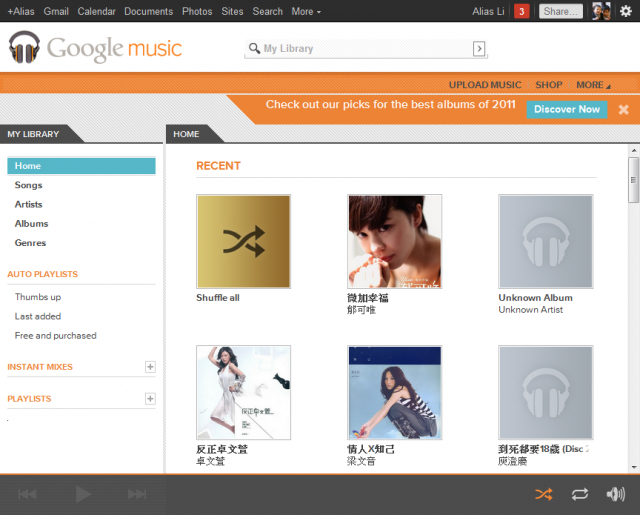Expand the orange MORE menu
The height and width of the screenshot is (515, 640).
(593, 85)
